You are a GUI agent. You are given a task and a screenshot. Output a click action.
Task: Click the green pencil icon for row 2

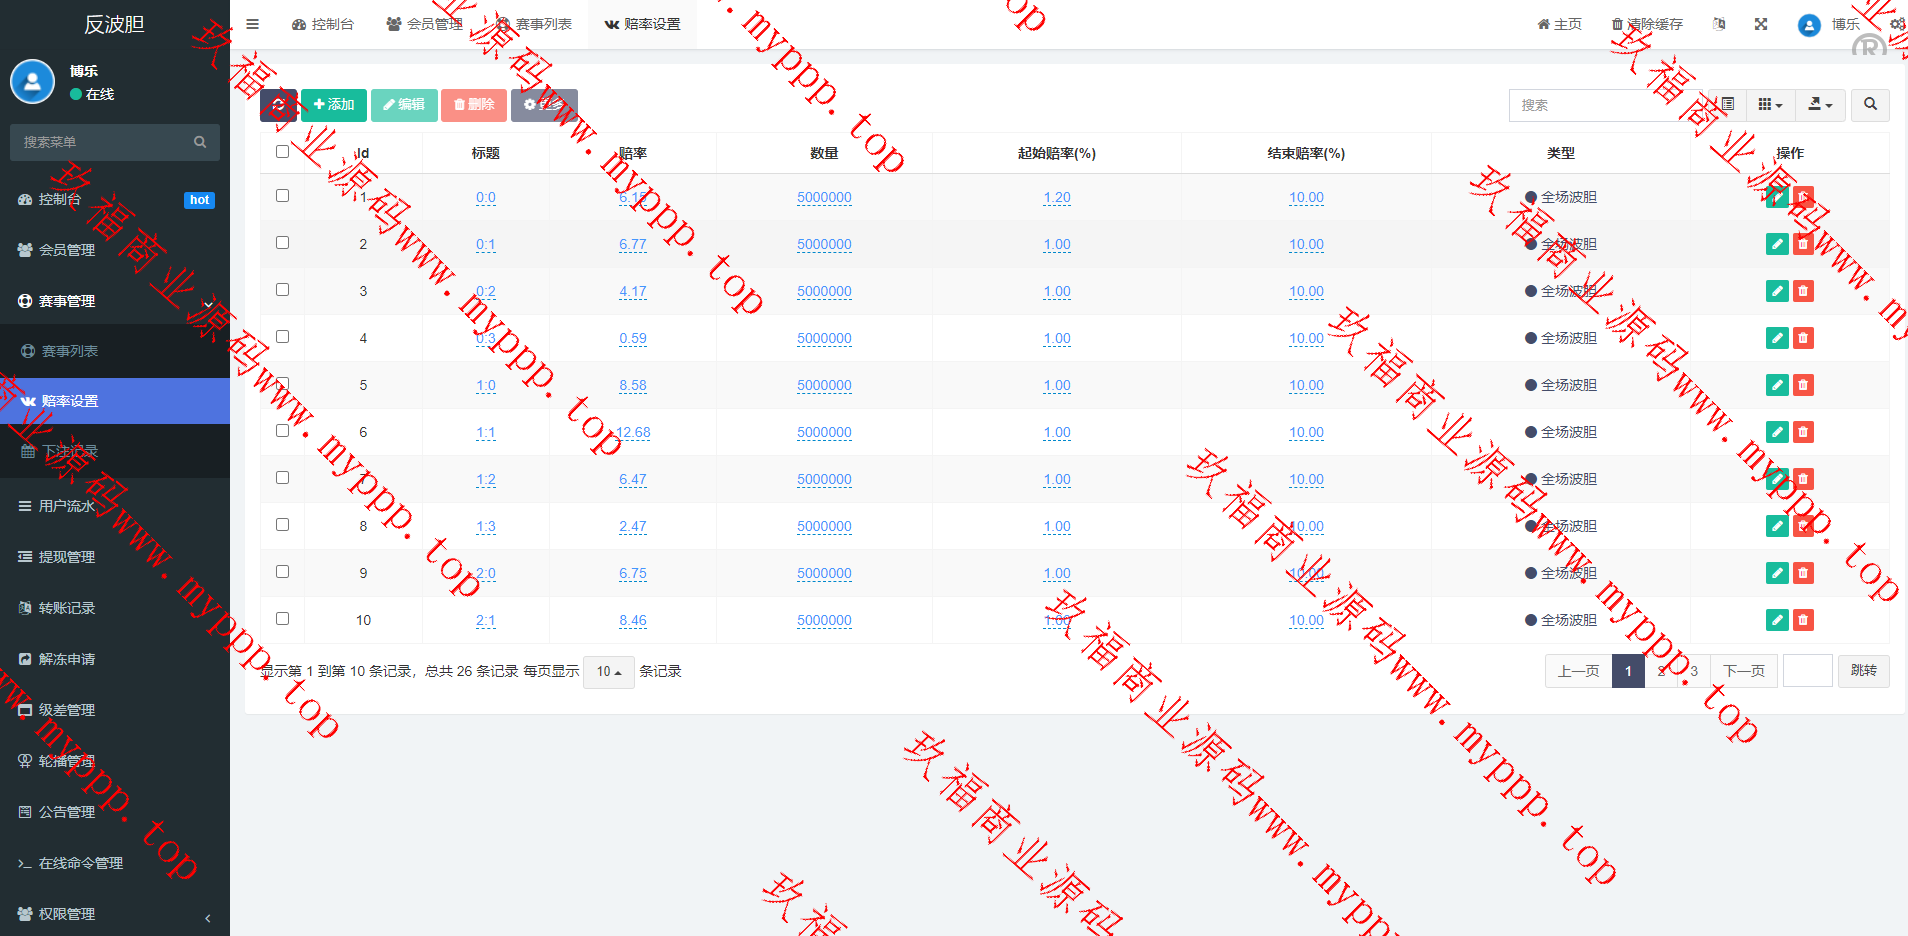click(x=1776, y=244)
